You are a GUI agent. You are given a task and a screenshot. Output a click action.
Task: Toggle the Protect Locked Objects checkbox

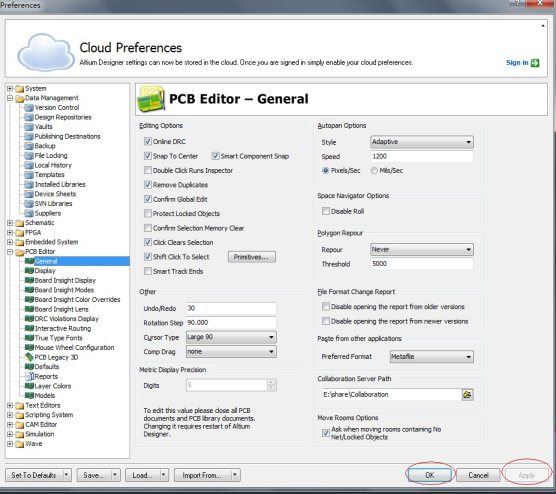[x=148, y=213]
